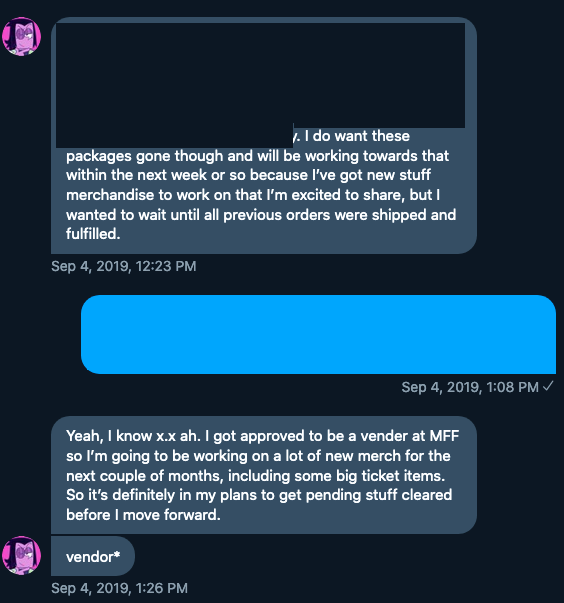Click the message about being vendor at MFF
Image resolution: width=564 pixels, height=603 pixels.
pos(264,475)
